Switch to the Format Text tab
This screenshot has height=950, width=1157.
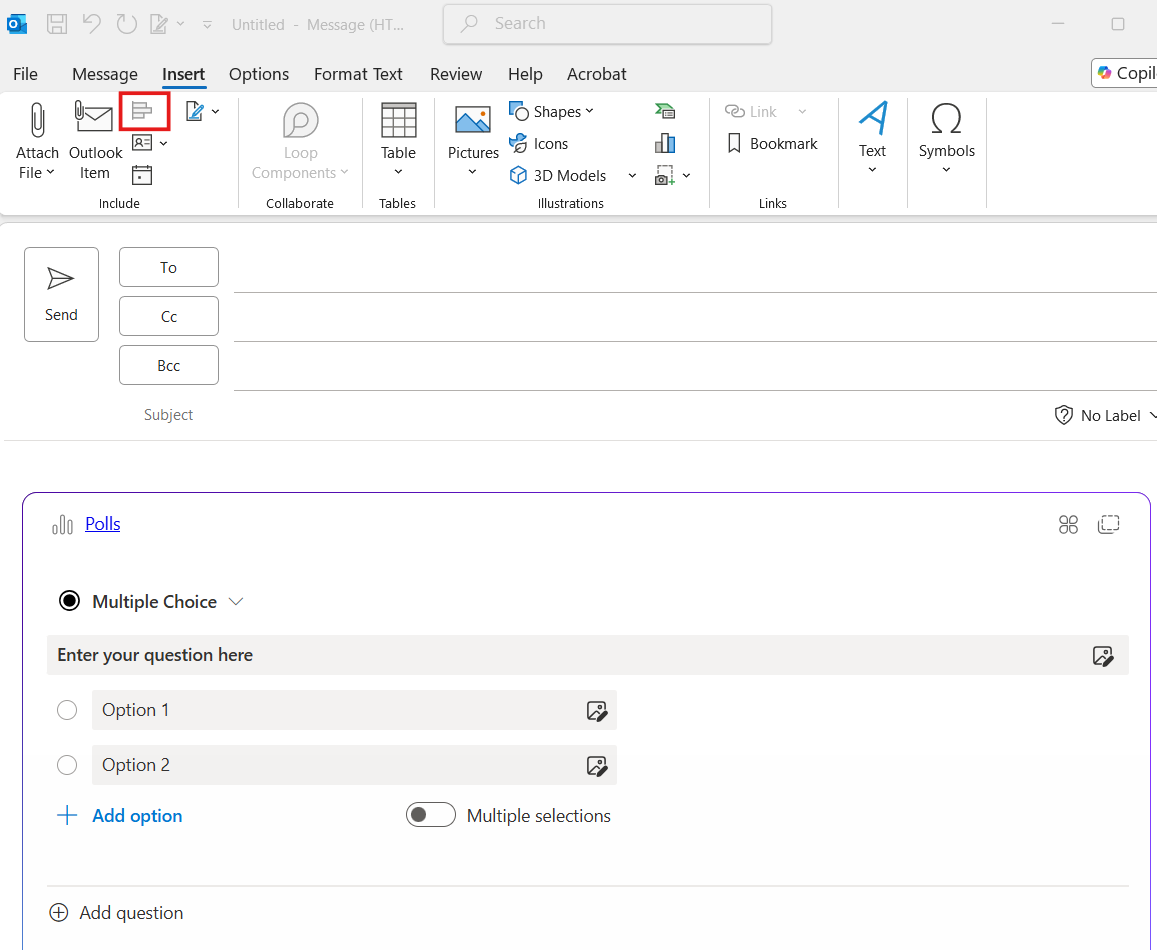tap(358, 74)
